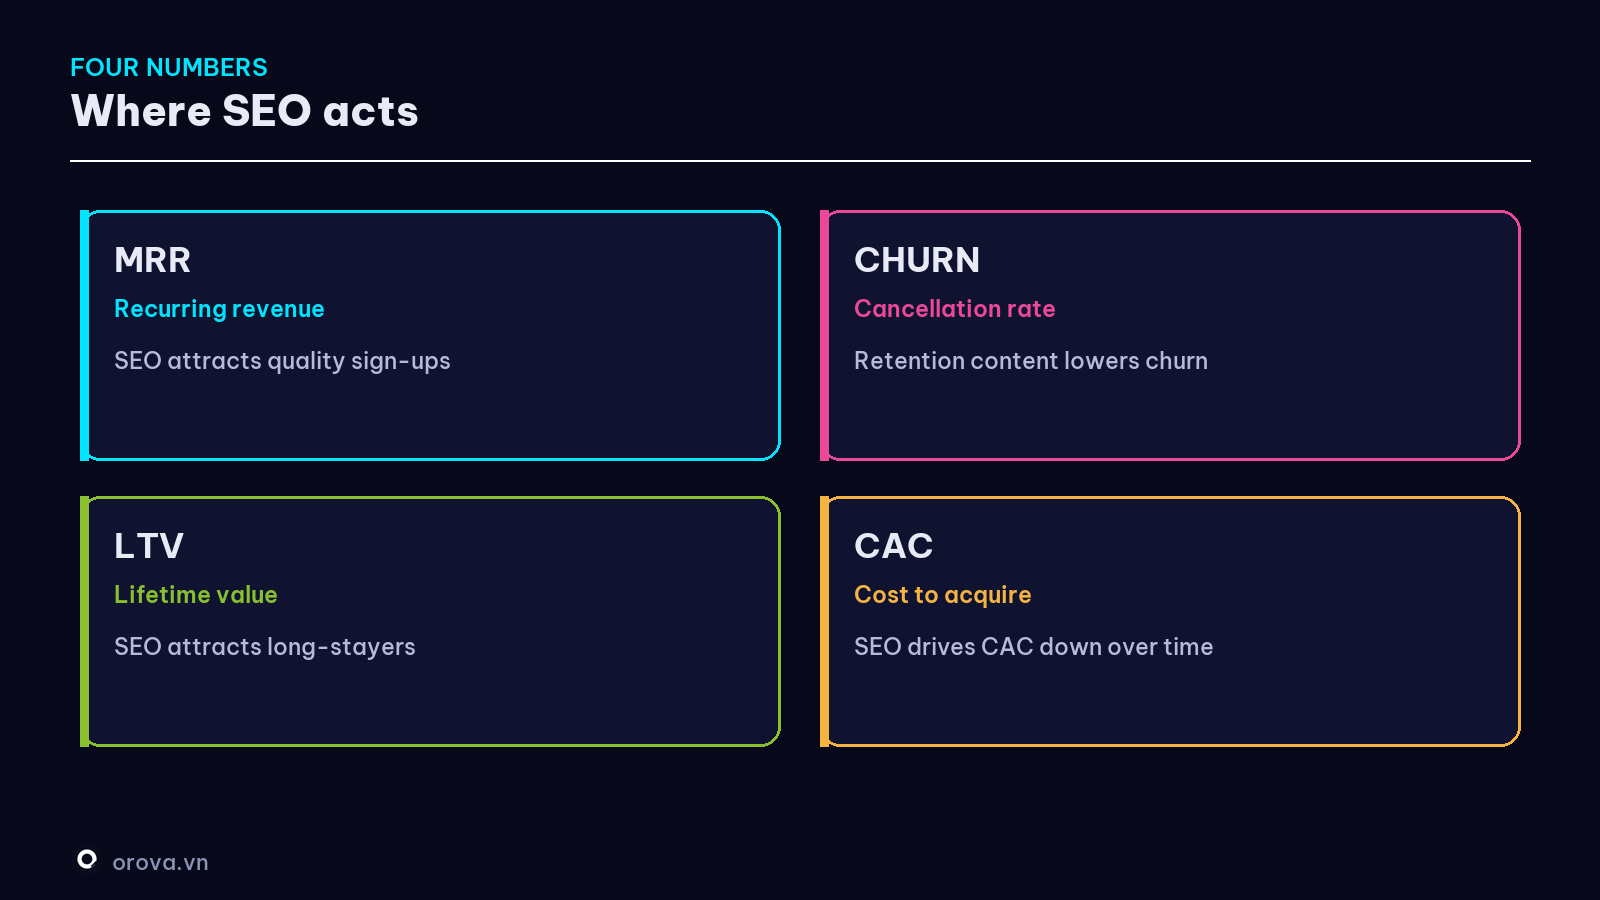This screenshot has width=1600, height=900.
Task: Click the Cancellation rate subtitle
Action: (x=955, y=309)
